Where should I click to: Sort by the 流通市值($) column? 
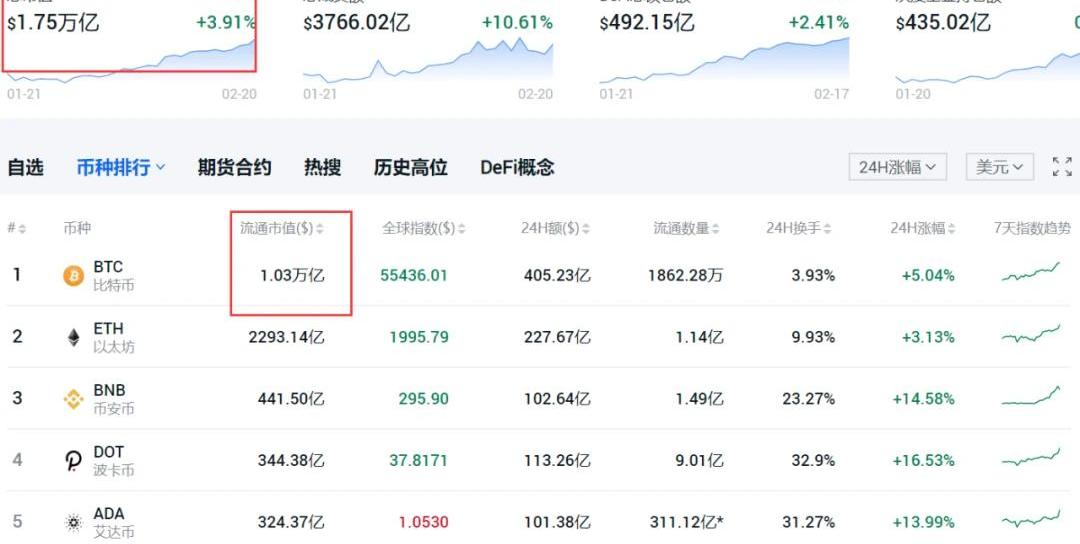(x=282, y=228)
